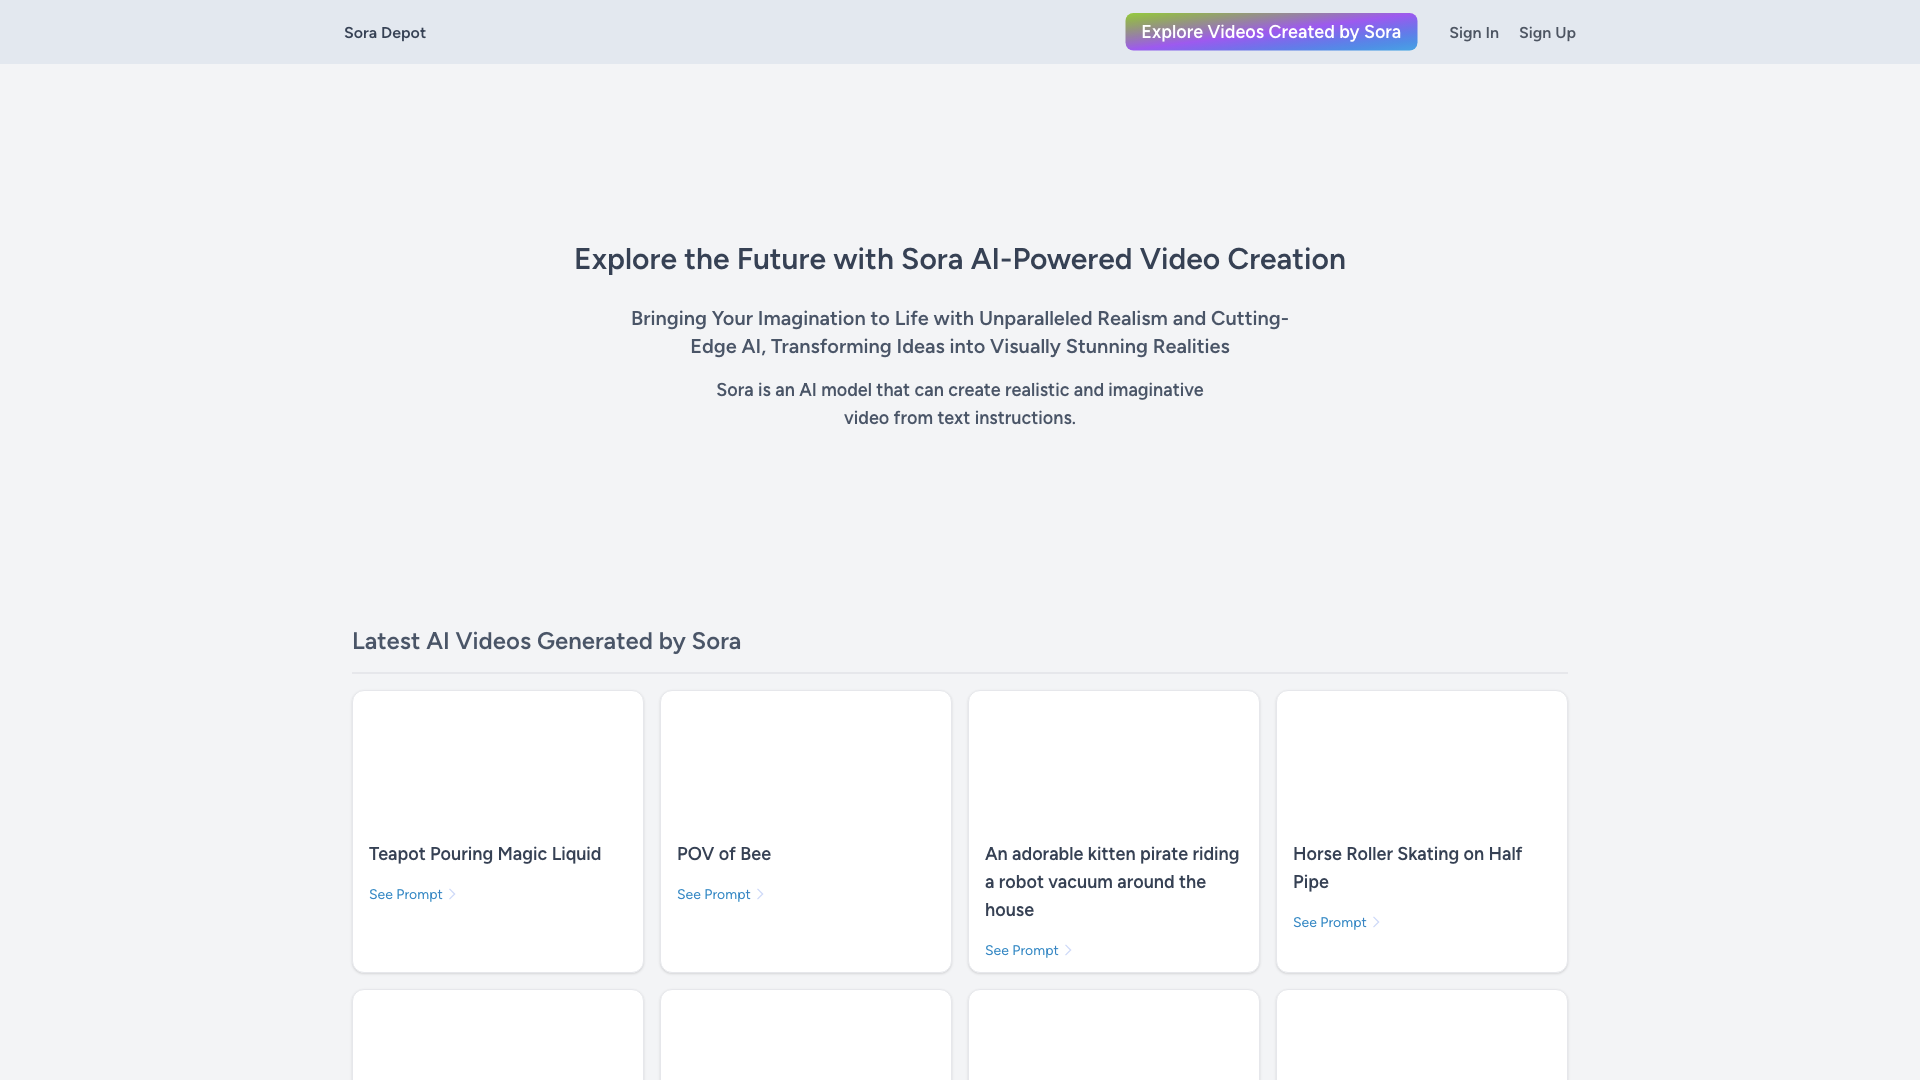This screenshot has width=1920, height=1080.
Task: Click the Sora Depot logo/brand link
Action: tap(384, 32)
